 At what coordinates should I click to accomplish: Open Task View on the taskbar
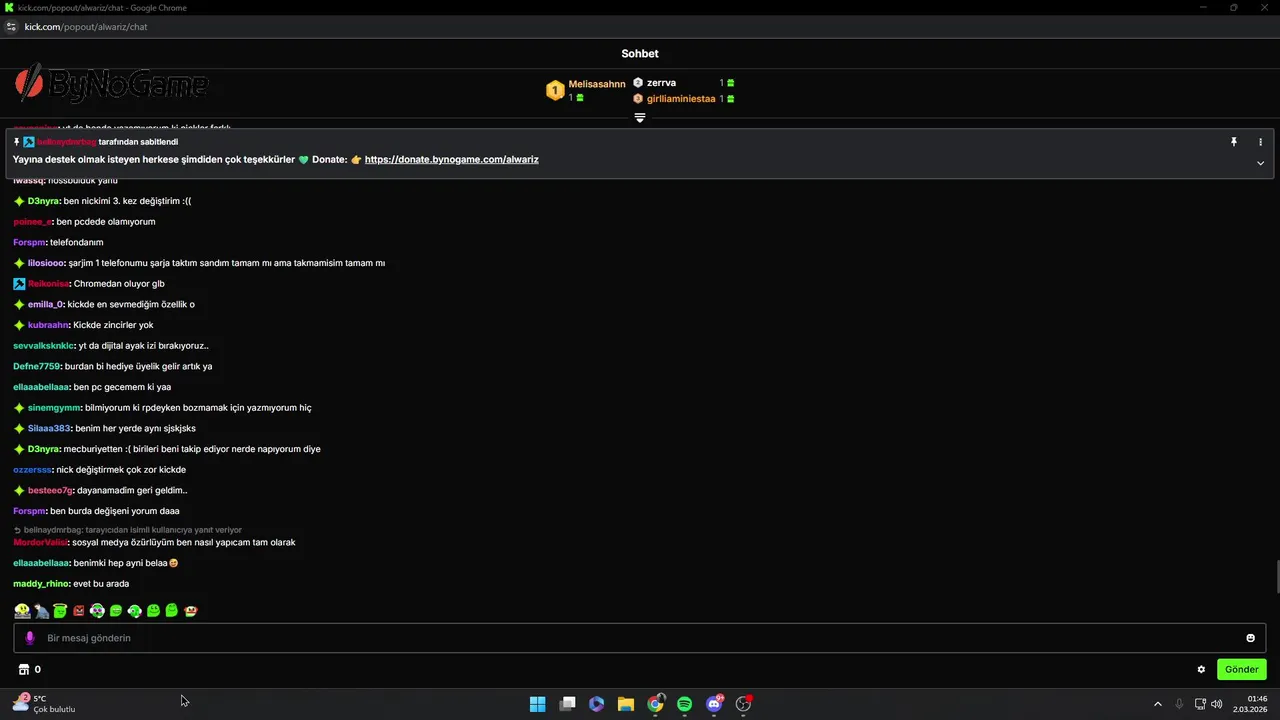click(x=567, y=704)
